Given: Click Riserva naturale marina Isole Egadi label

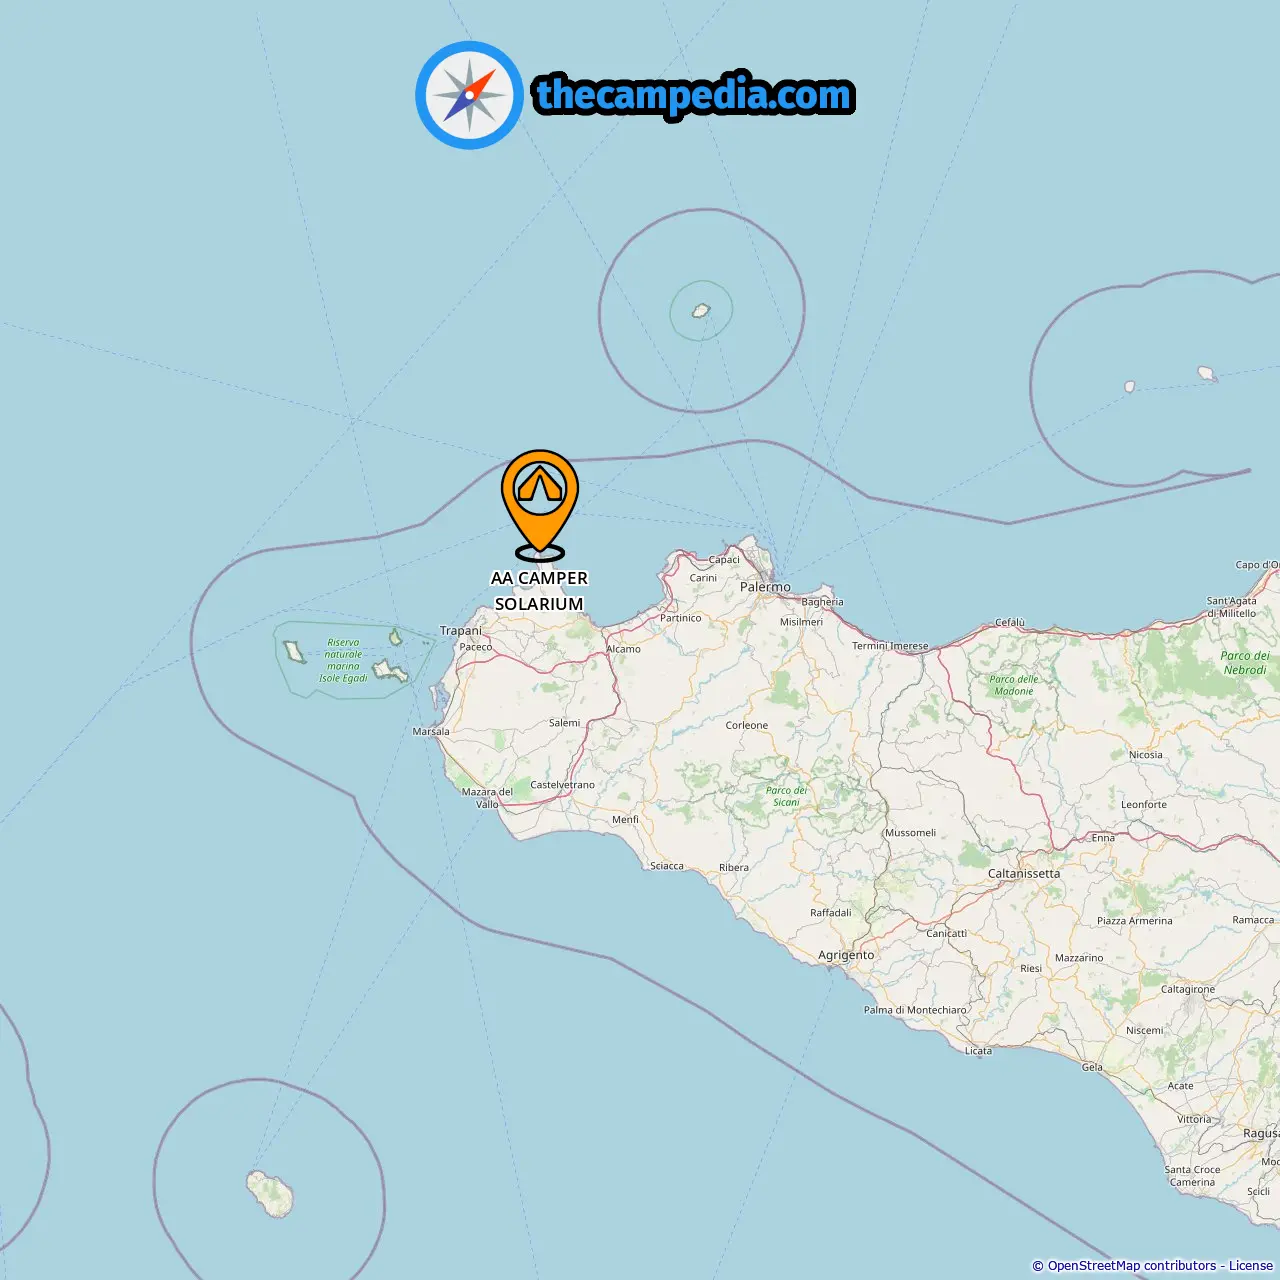Looking at the screenshot, I should click(x=343, y=661).
